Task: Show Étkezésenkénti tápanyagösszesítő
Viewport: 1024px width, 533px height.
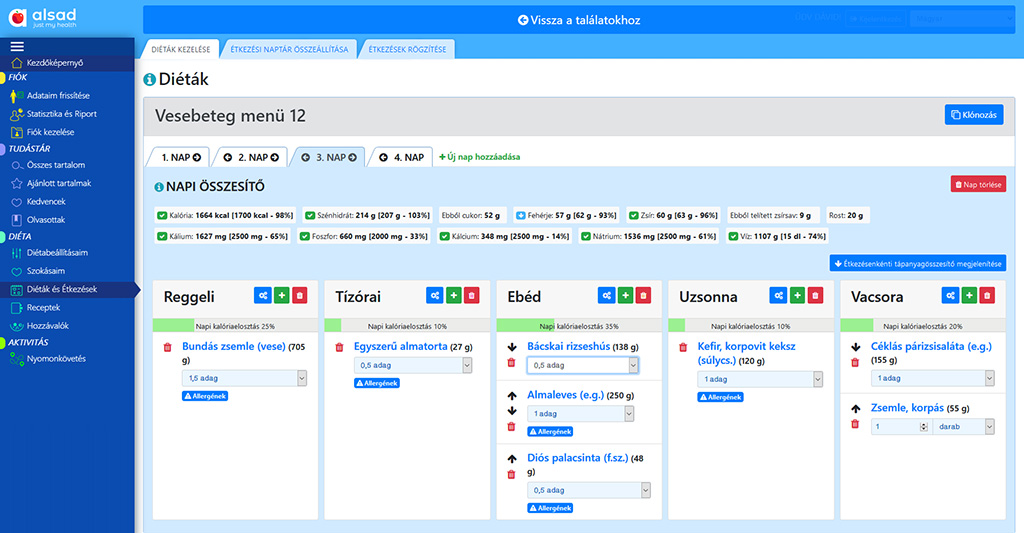Action: (x=918, y=264)
